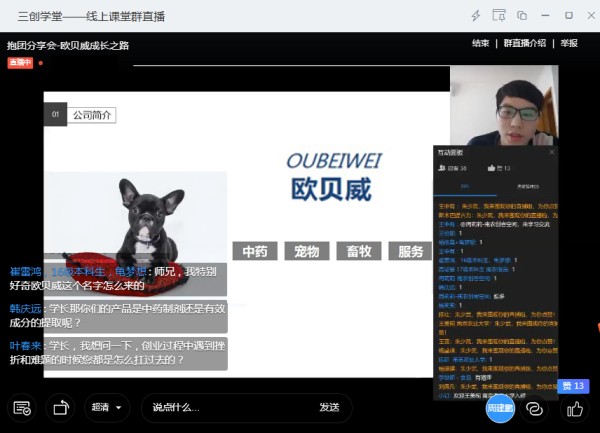Click the OUBEIWEI logo text
This screenshot has height=433, width=600.
coord(334,161)
